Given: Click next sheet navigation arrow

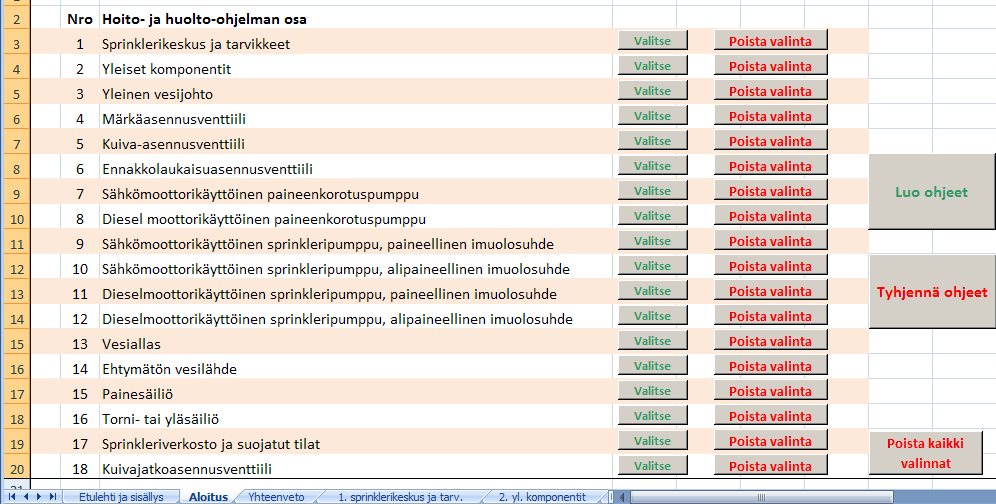Looking at the screenshot, I should click(39, 497).
